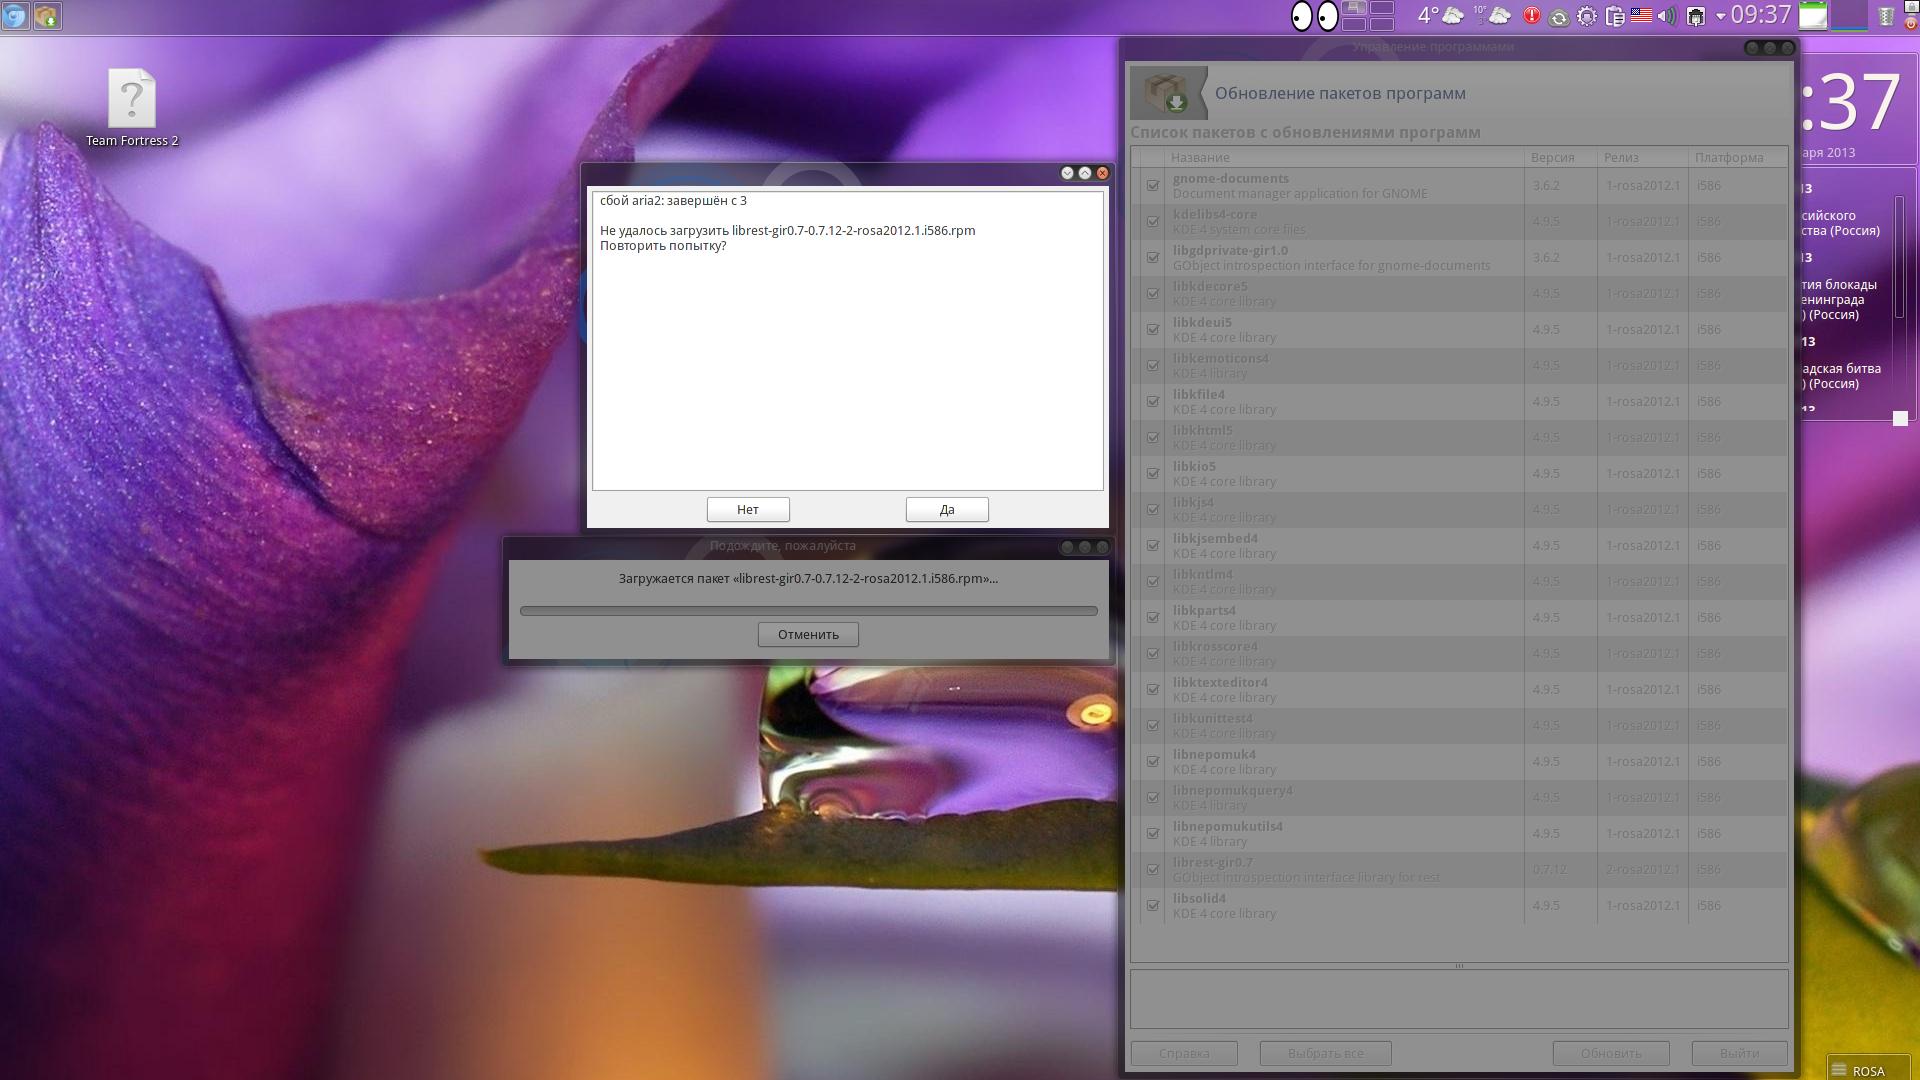Click the US flag keyboard layout icon
The height and width of the screenshot is (1080, 1920).
coord(1641,16)
